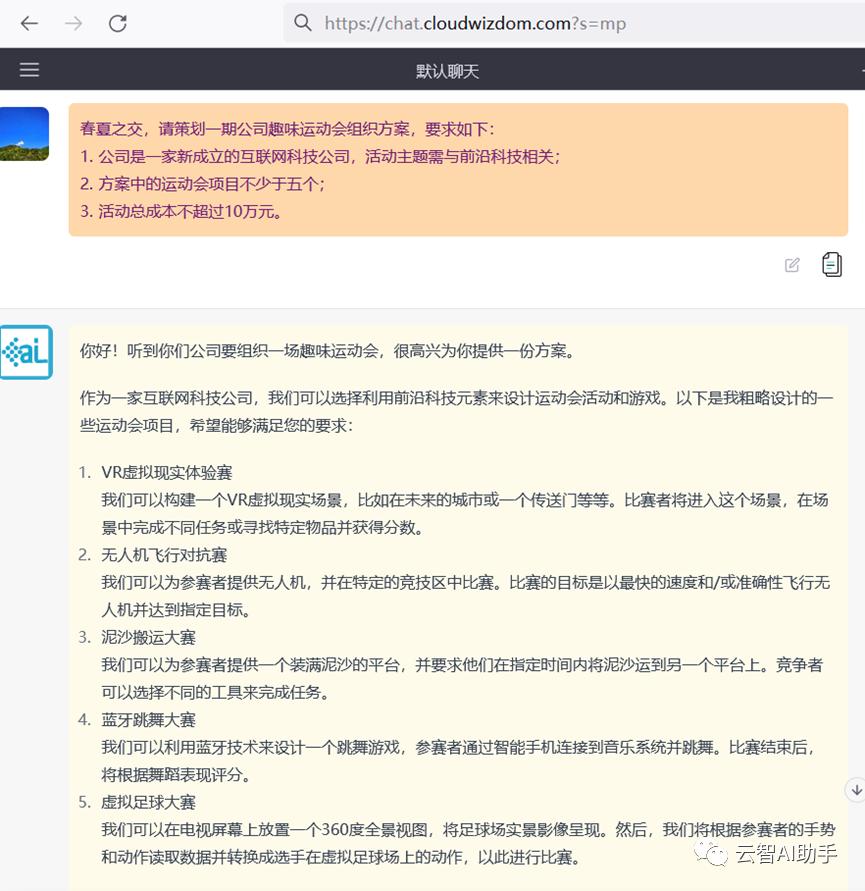Click the edit pencil icon under the prompt
This screenshot has width=865, height=891.
(791, 265)
